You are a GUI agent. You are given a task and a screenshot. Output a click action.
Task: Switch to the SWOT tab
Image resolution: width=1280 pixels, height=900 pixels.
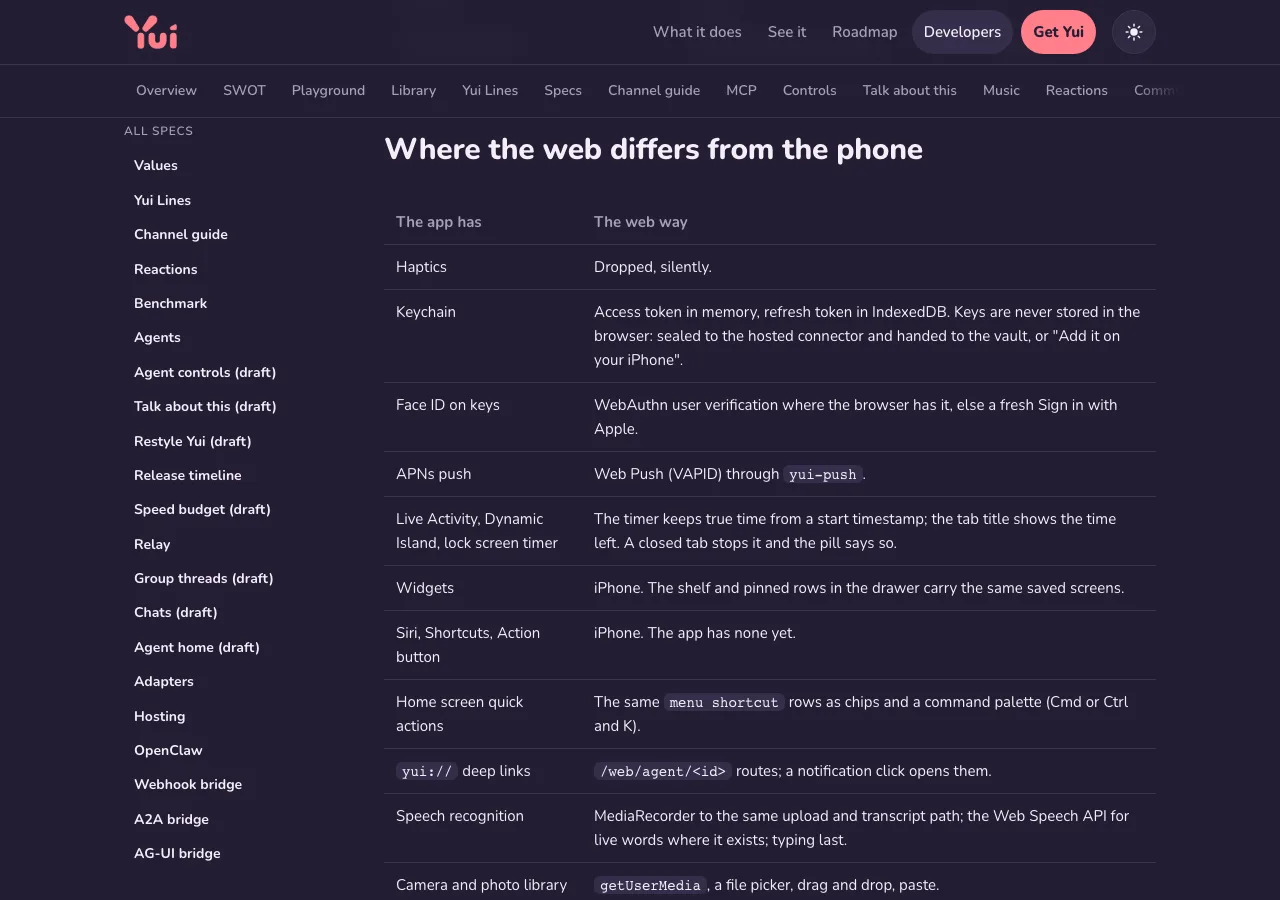244,90
